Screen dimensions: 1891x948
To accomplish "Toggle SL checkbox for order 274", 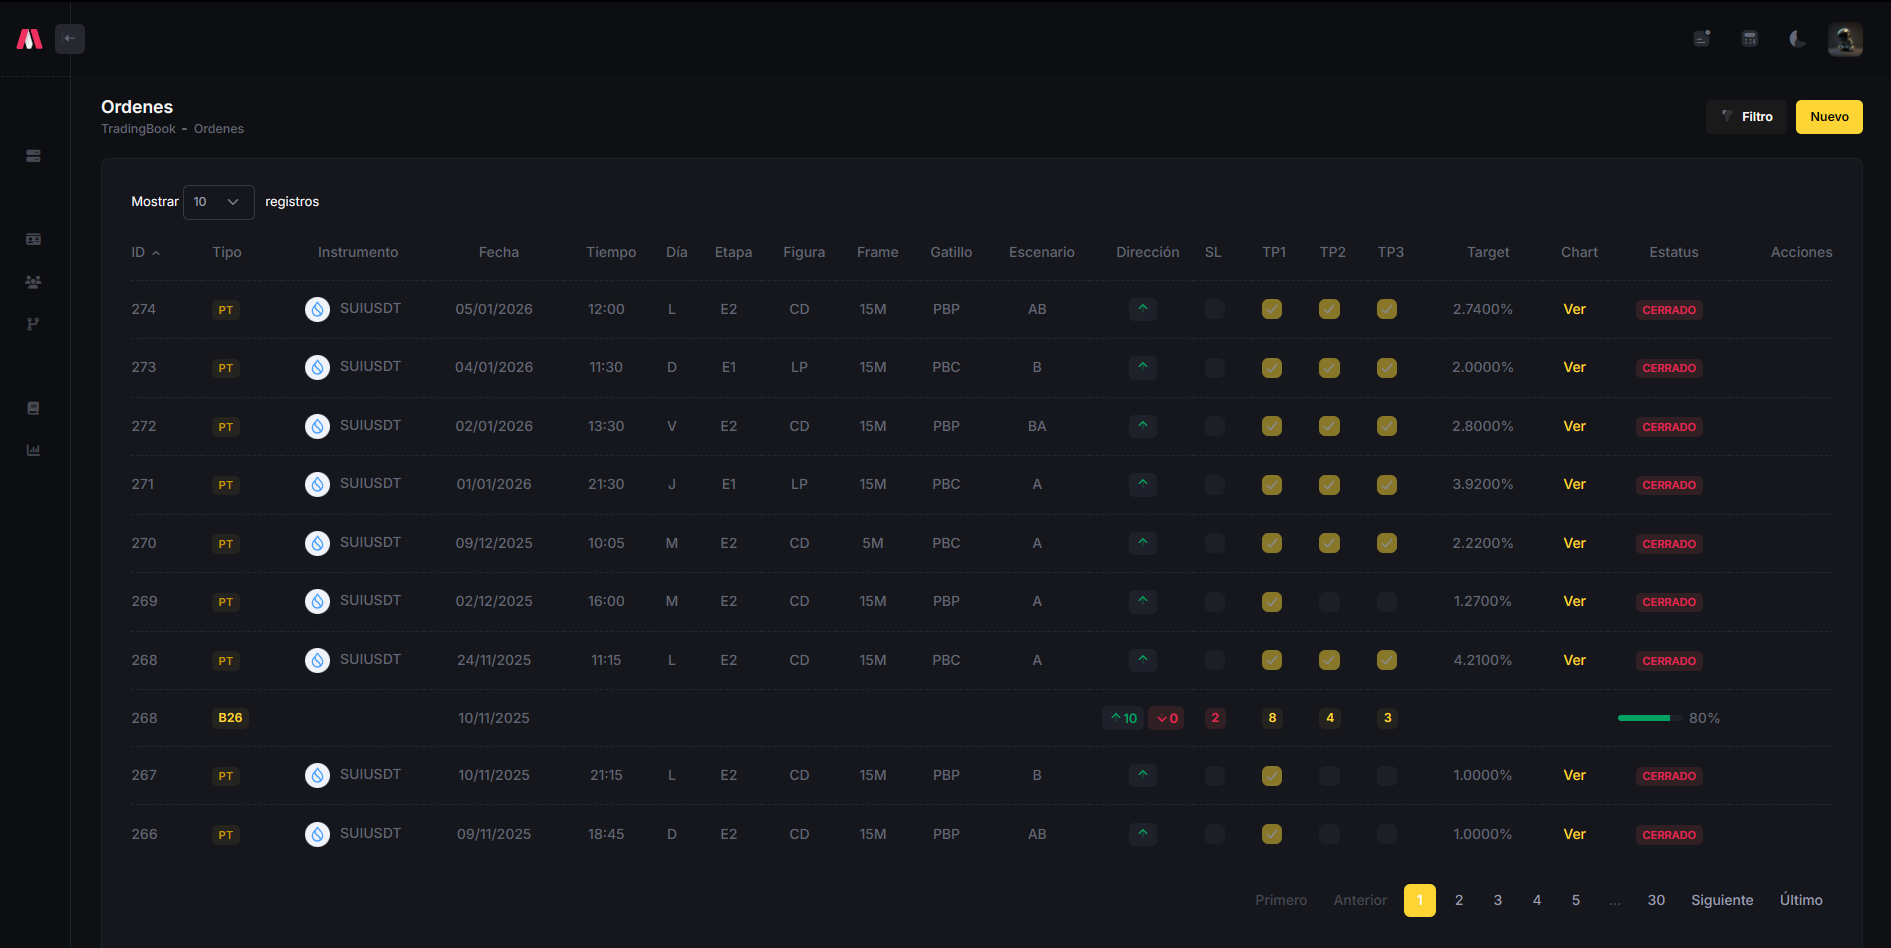I will (1214, 309).
